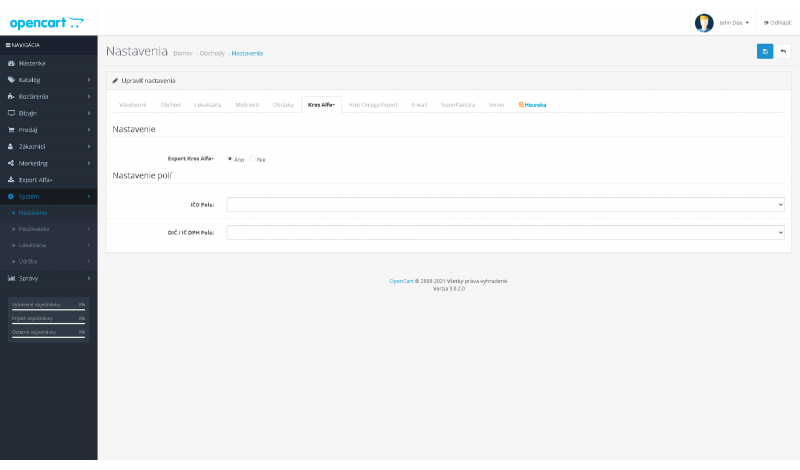Screen dimensions: 800x470
Task: Open the Lokalizácia sidebar submenu item
Action: (48, 245)
